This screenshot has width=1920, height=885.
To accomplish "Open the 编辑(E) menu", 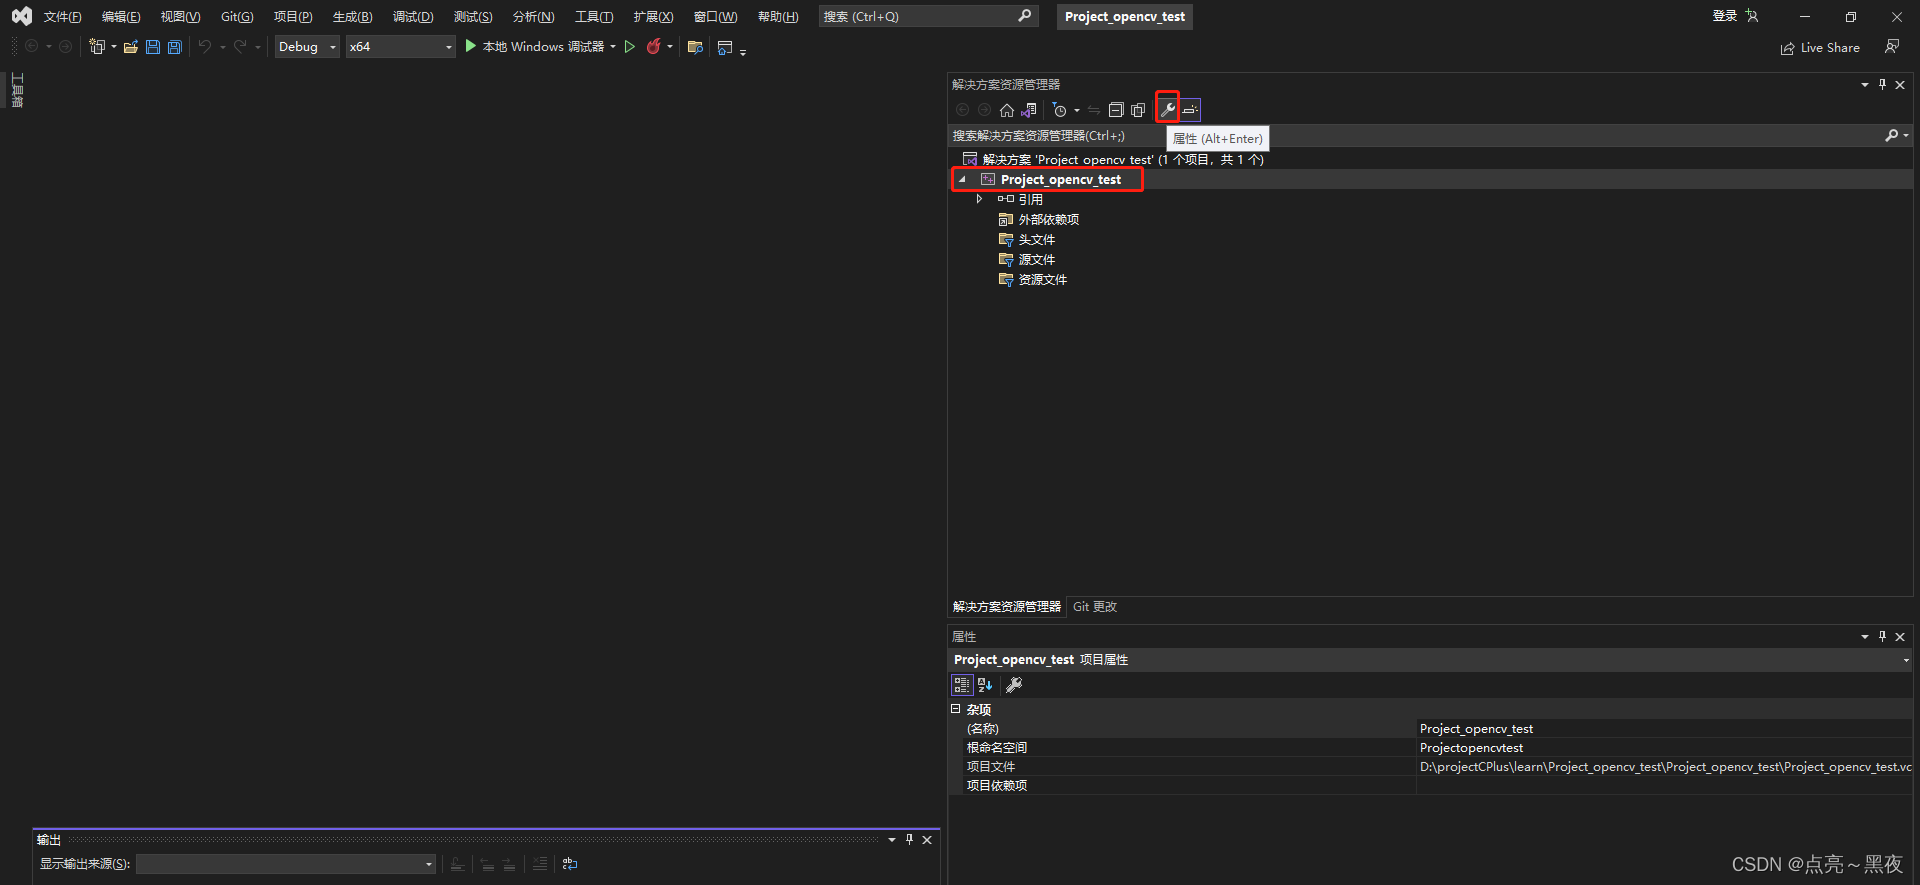I will tap(121, 17).
